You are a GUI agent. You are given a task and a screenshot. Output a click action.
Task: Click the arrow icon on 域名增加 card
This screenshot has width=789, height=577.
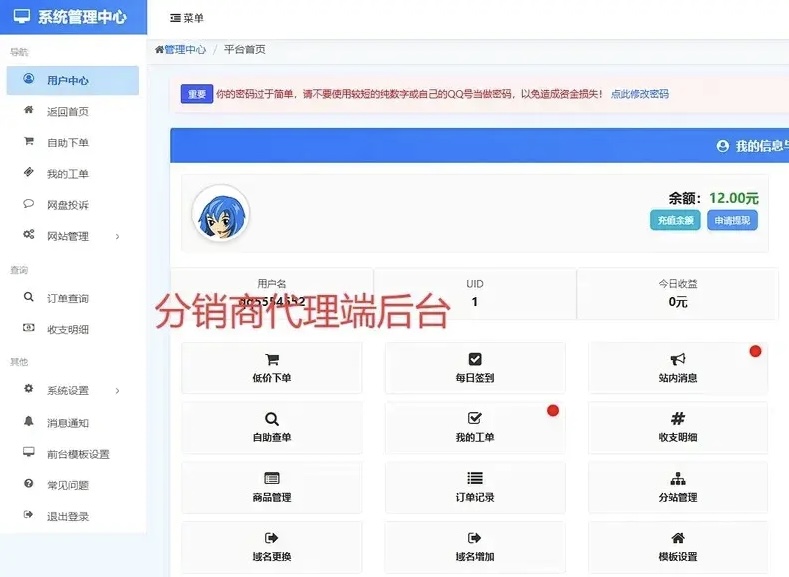click(475, 538)
